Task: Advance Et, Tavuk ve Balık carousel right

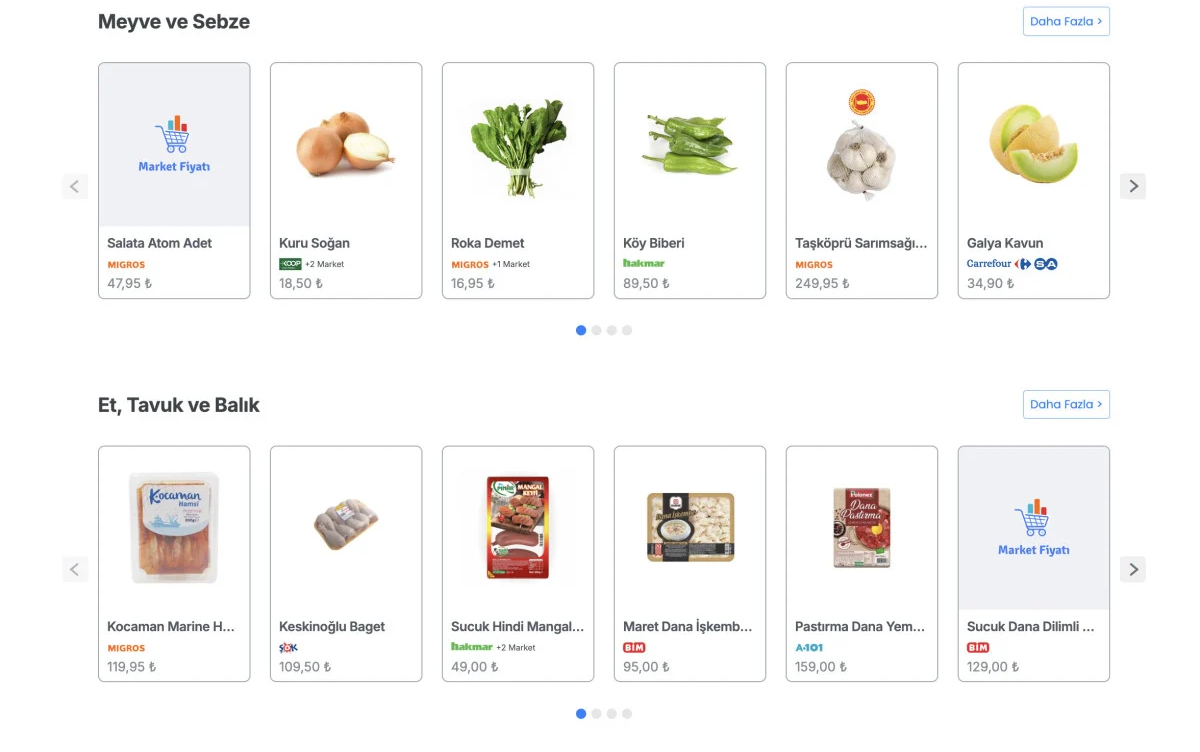Action: click(1133, 570)
